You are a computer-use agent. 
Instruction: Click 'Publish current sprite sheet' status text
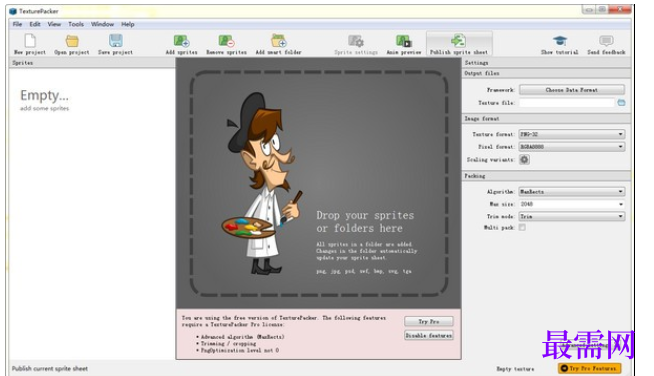[50, 368]
